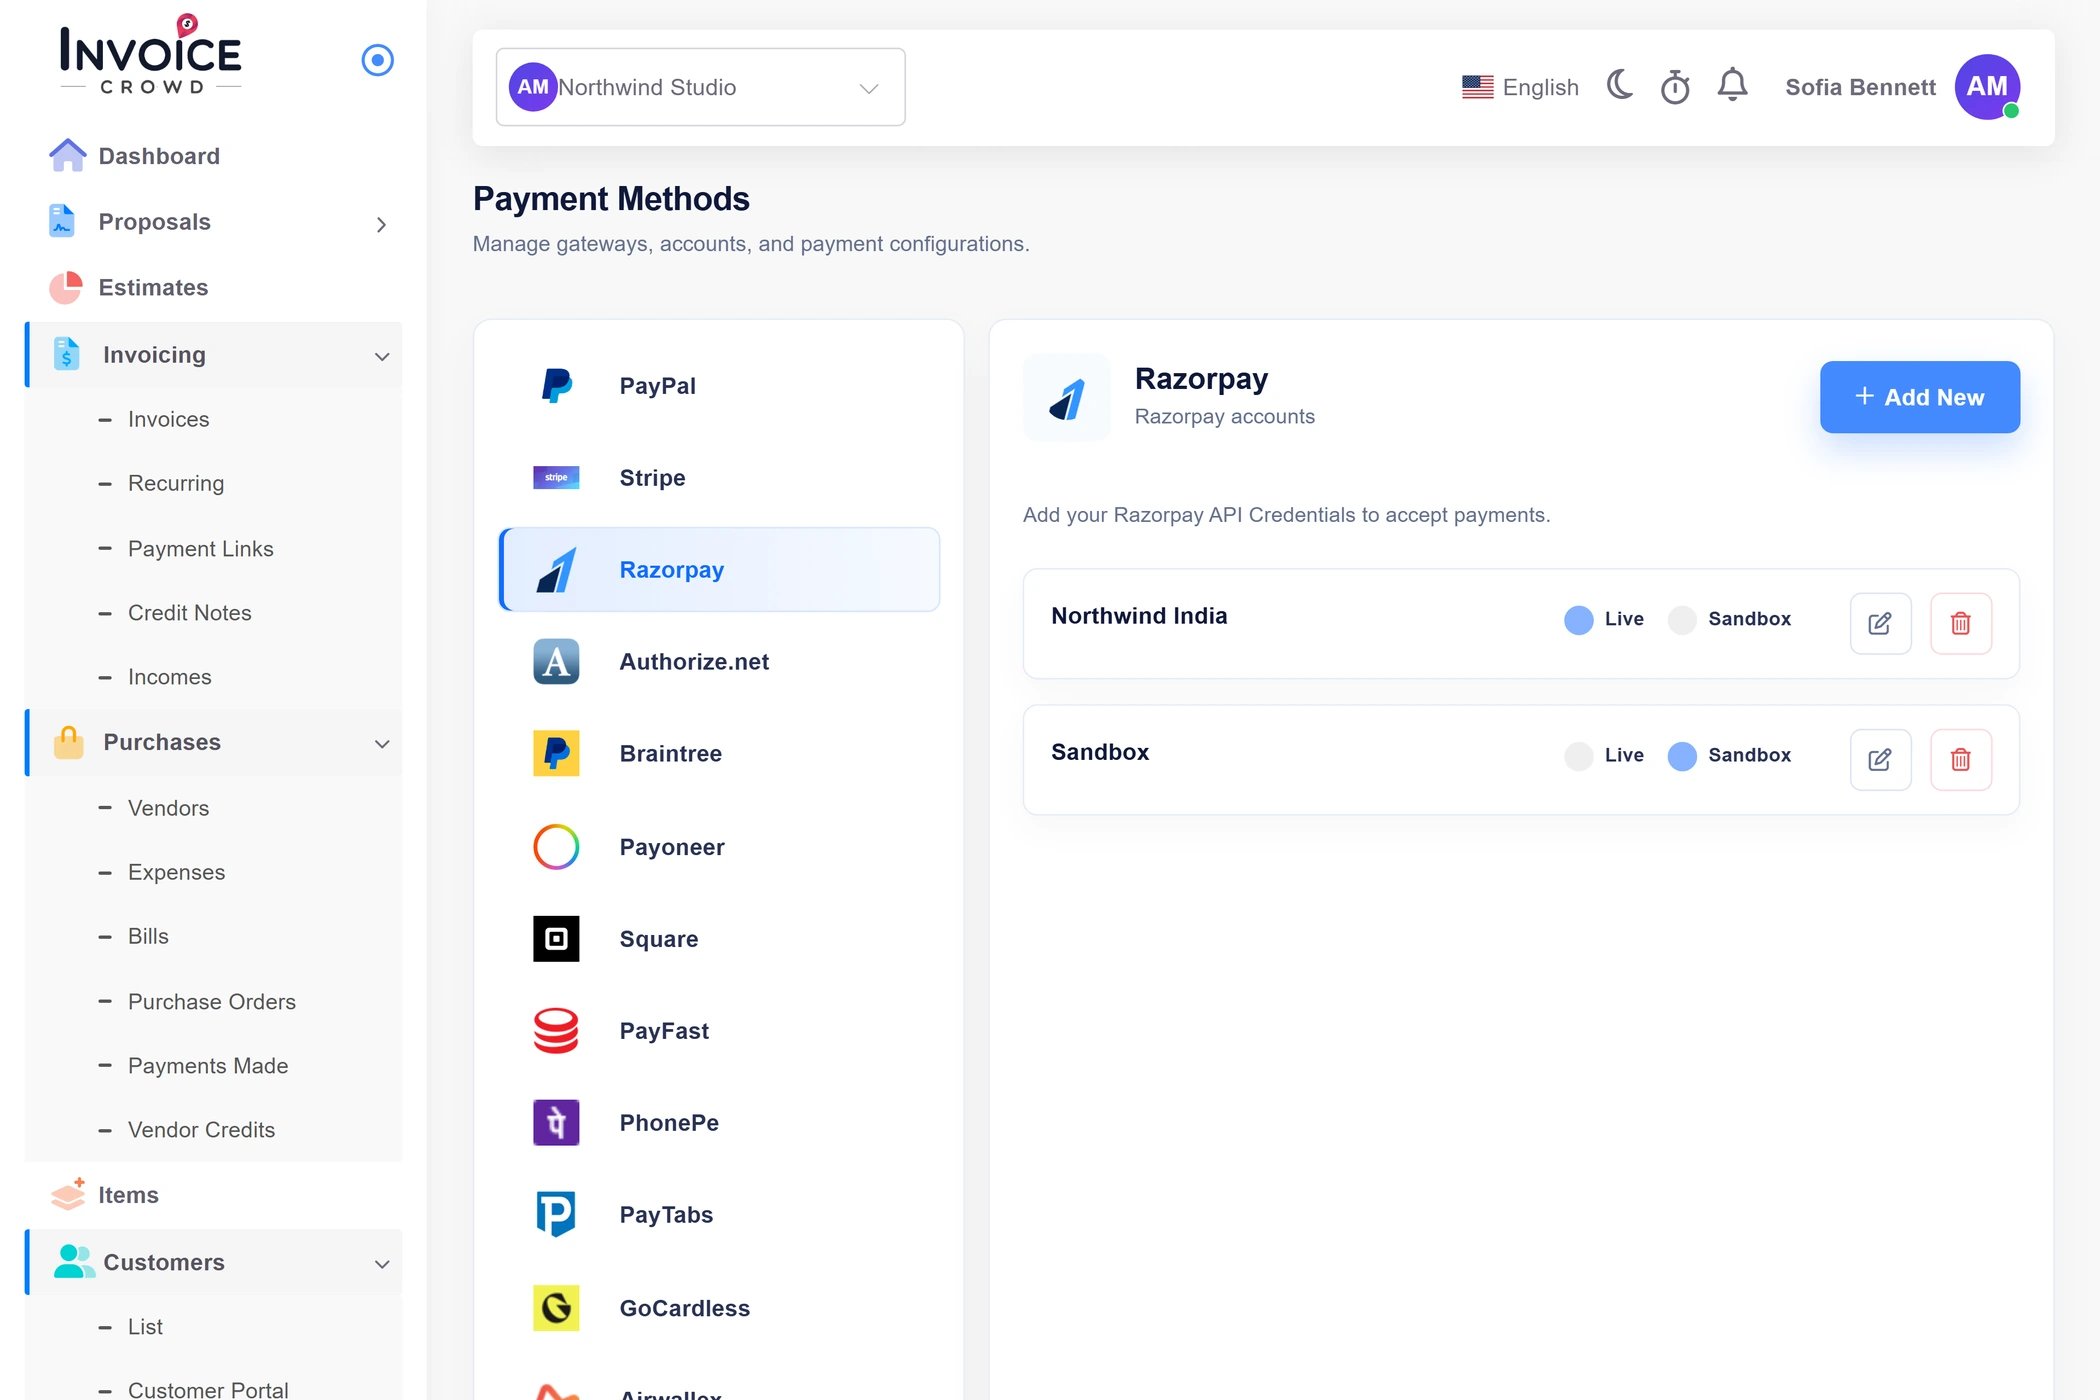Viewport: 2100px width, 1400px height.
Task: Delete the Northwind India account
Action: tap(1960, 623)
